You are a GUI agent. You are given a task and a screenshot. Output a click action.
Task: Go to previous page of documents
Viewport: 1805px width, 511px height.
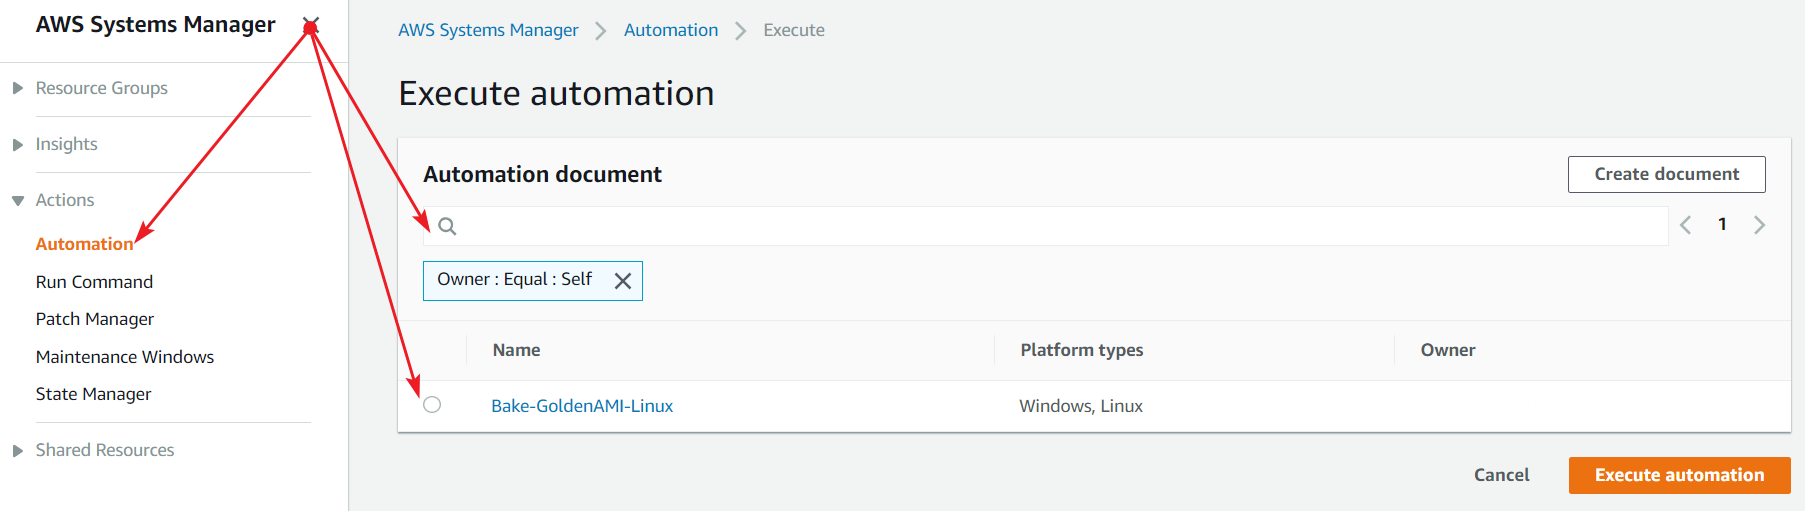pos(1686,225)
